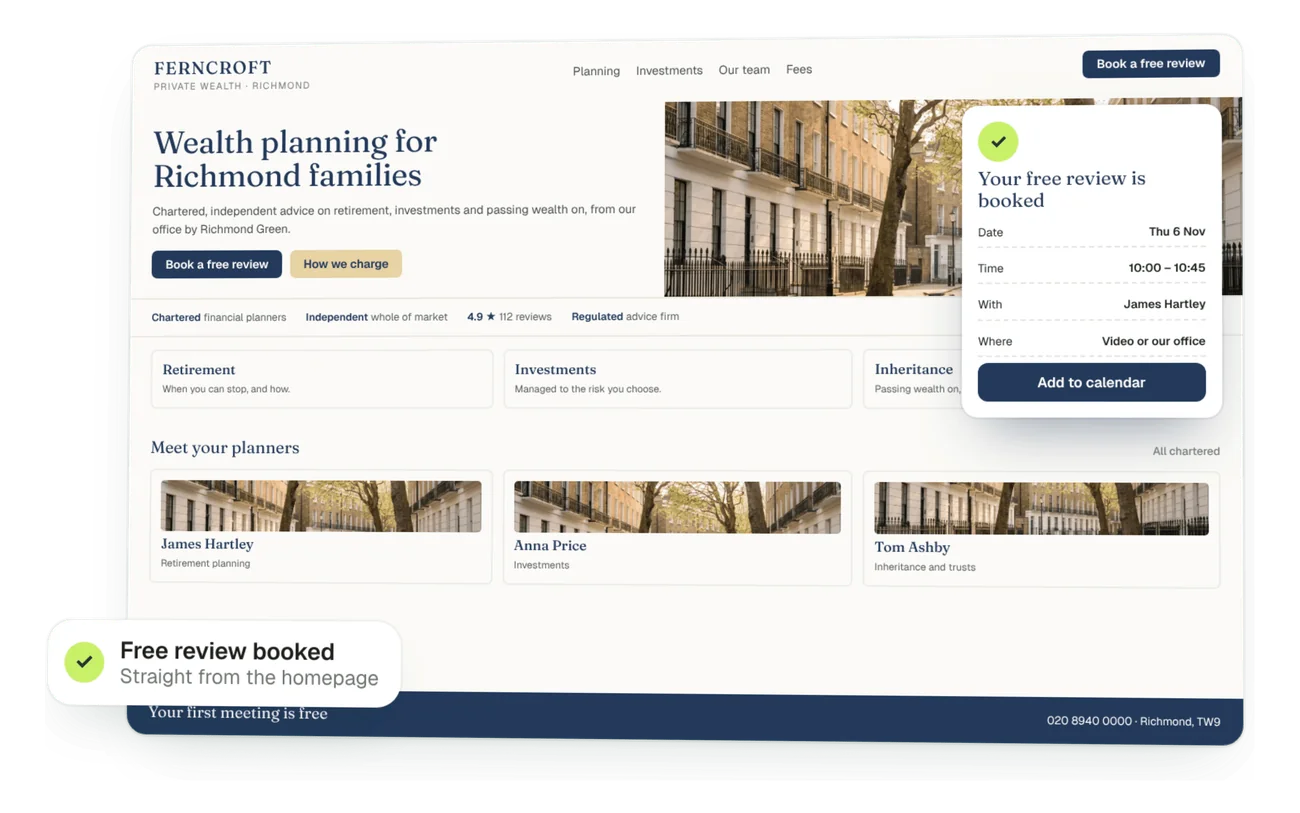This screenshot has width=1300, height=813.
Task: Select the Anna Price name
Action: pyautogui.click(x=550, y=546)
